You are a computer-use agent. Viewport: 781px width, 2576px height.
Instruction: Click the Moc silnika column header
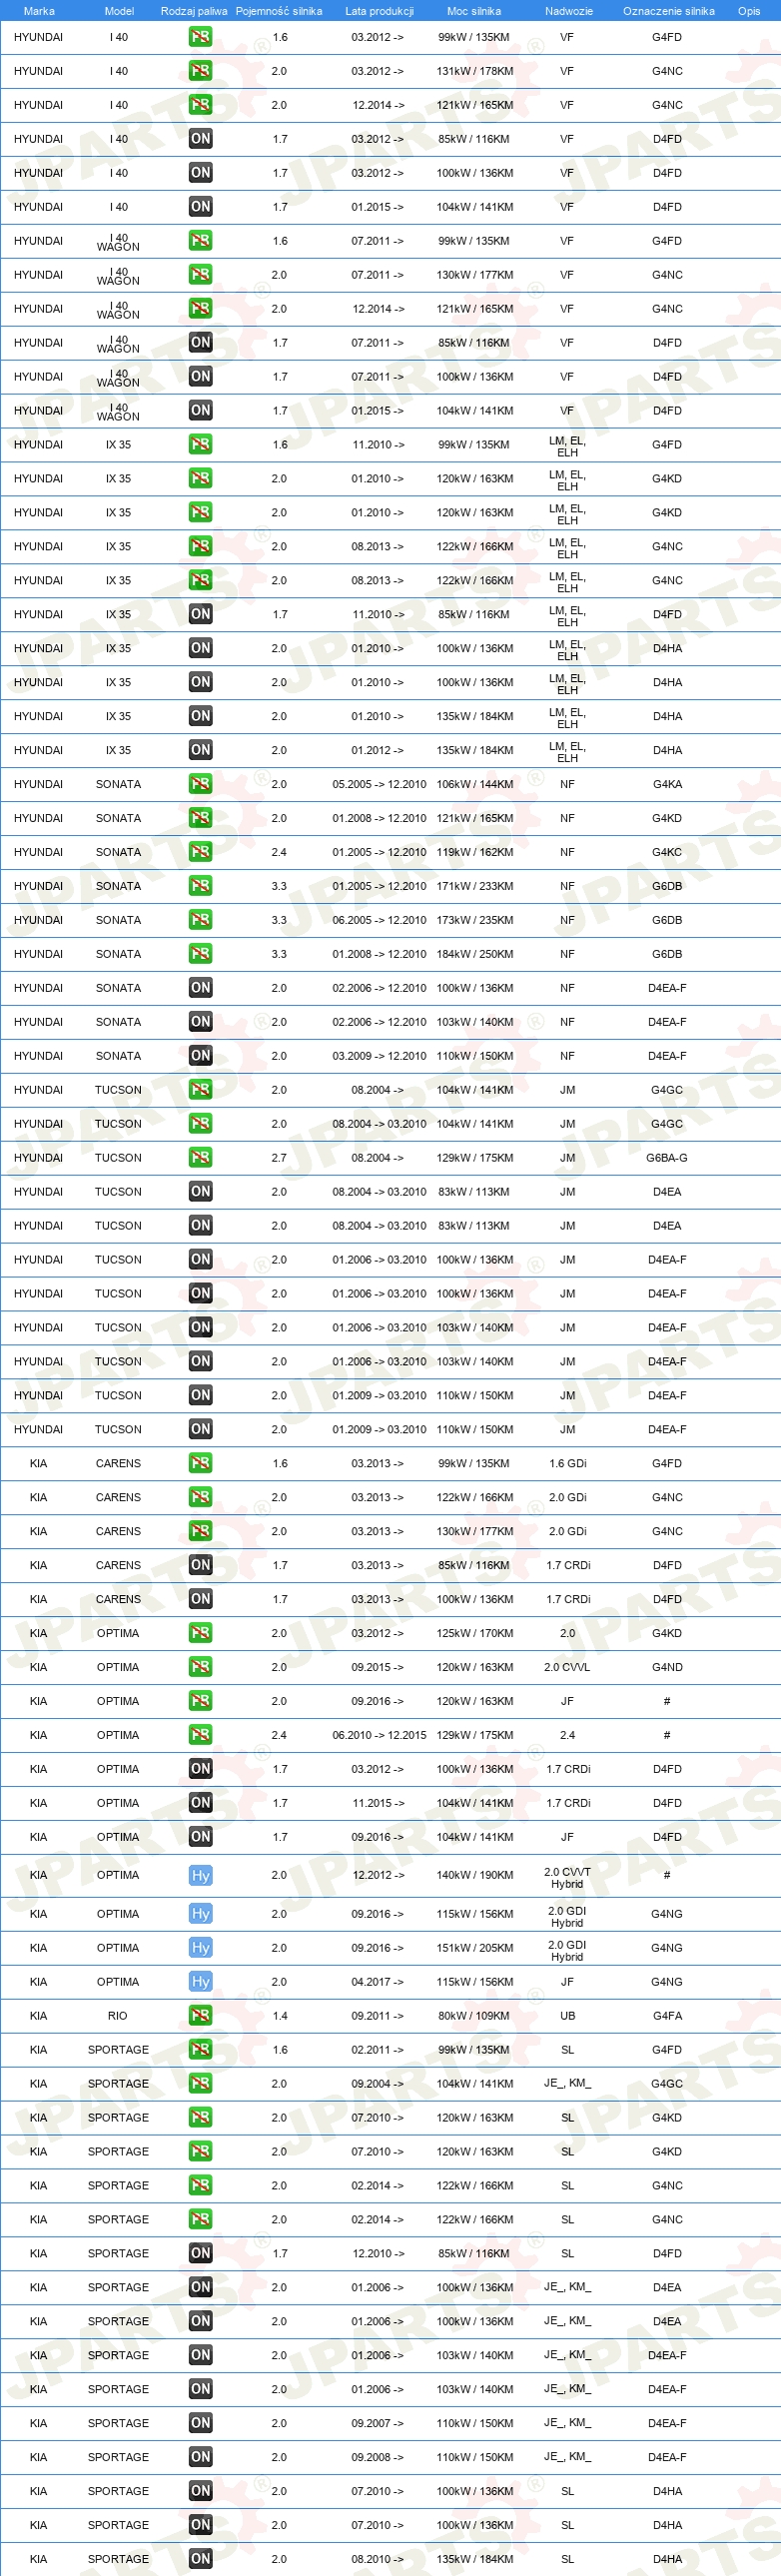[474, 11]
